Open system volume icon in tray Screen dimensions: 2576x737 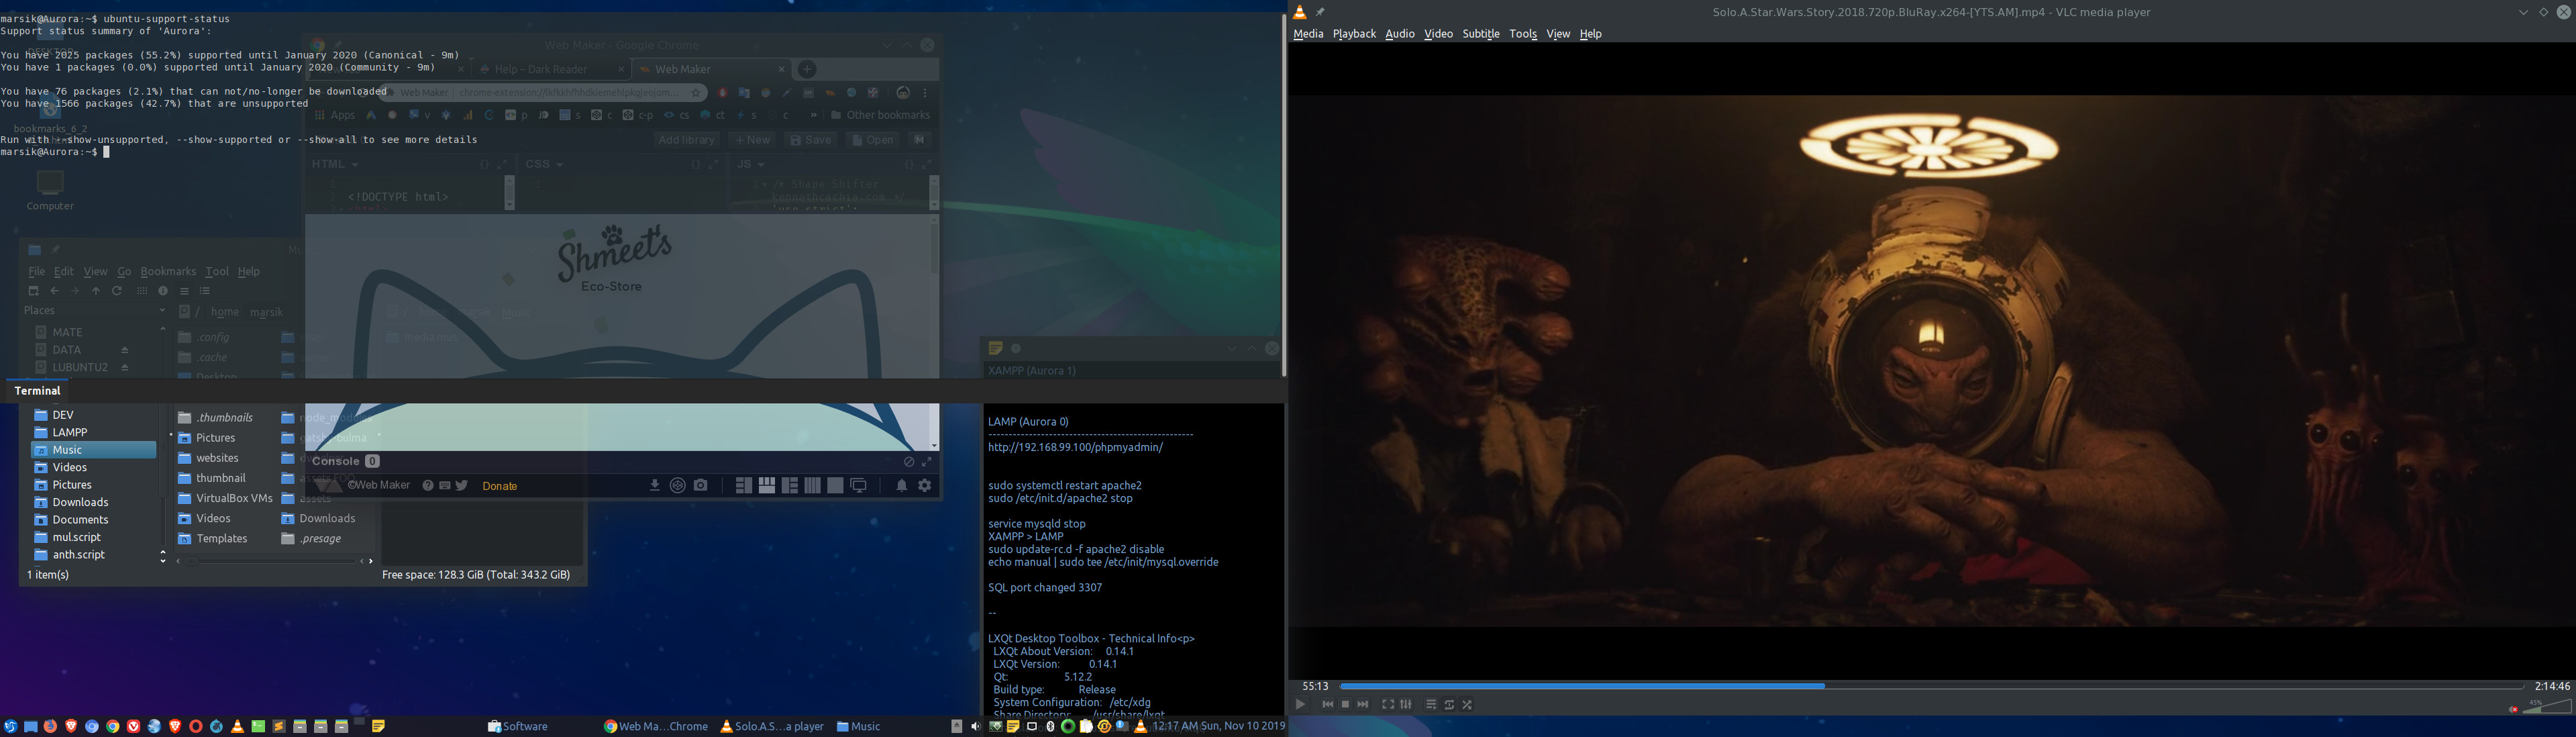[976, 726]
